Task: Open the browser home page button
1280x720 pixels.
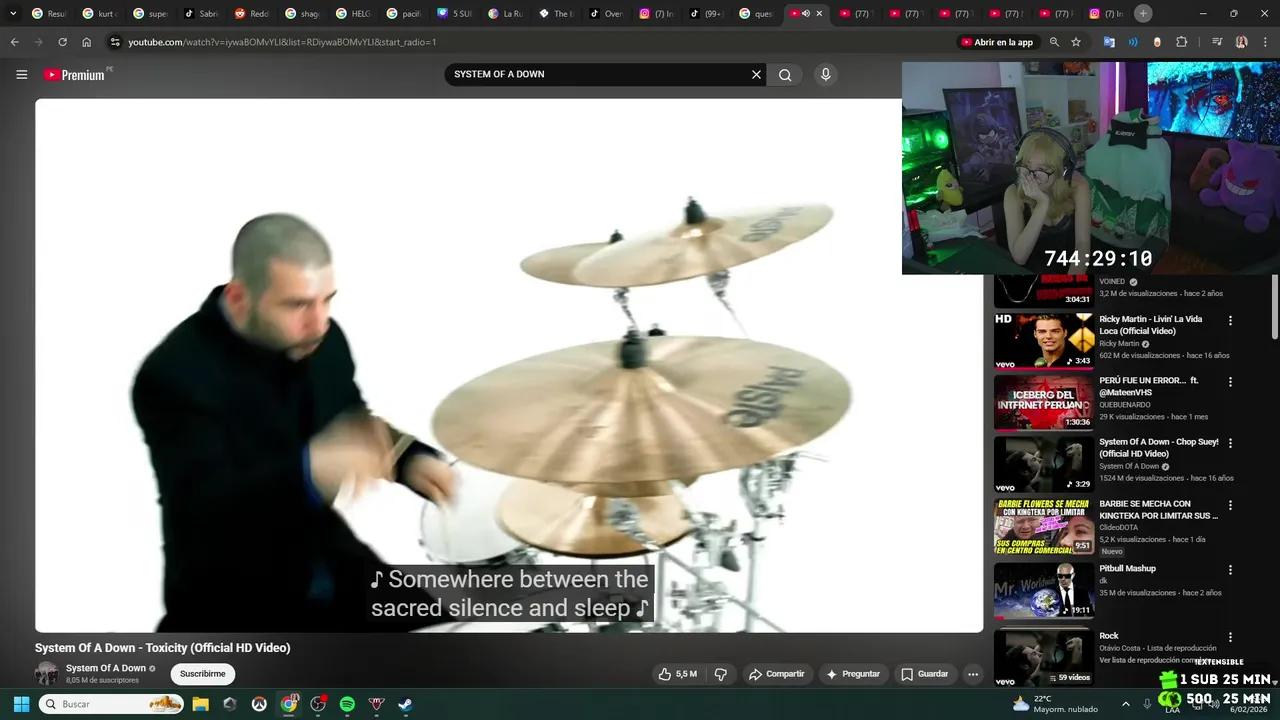Action: click(x=86, y=42)
